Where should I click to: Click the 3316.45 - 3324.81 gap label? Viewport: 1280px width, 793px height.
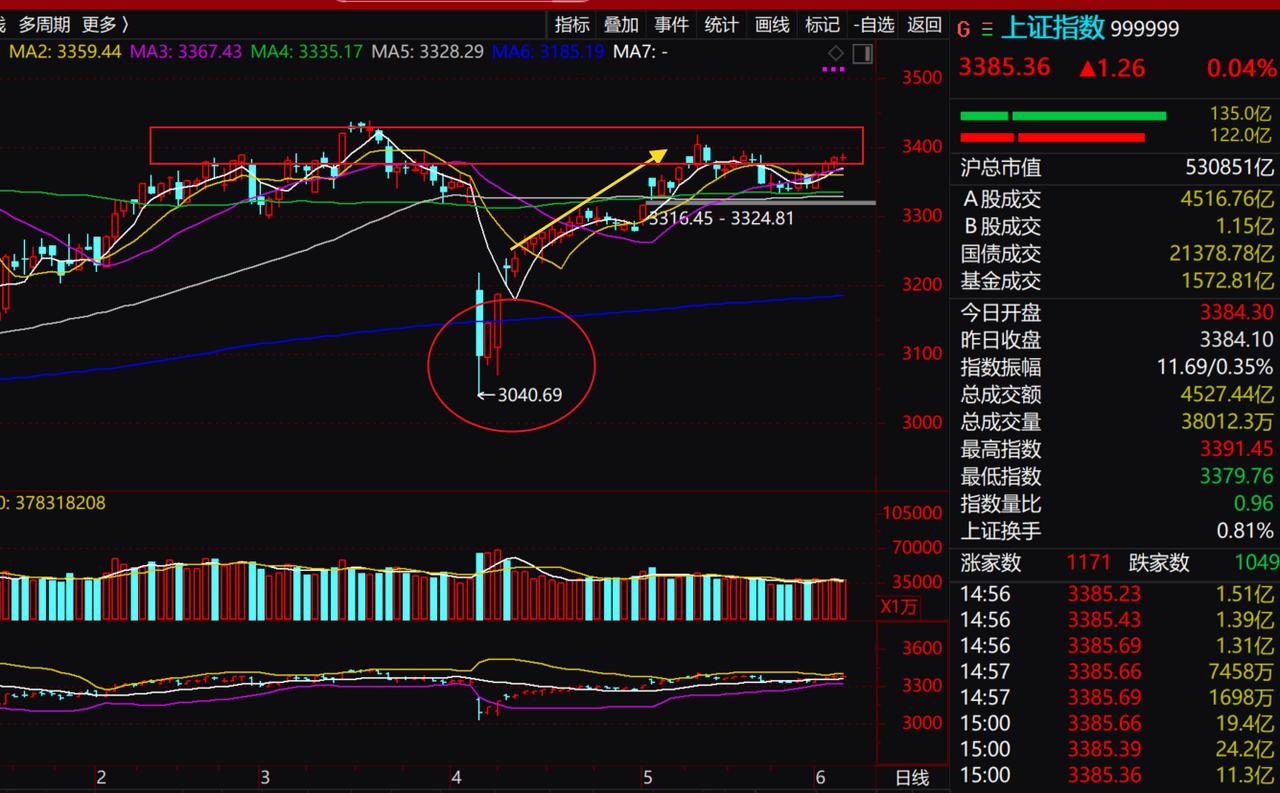click(720, 217)
